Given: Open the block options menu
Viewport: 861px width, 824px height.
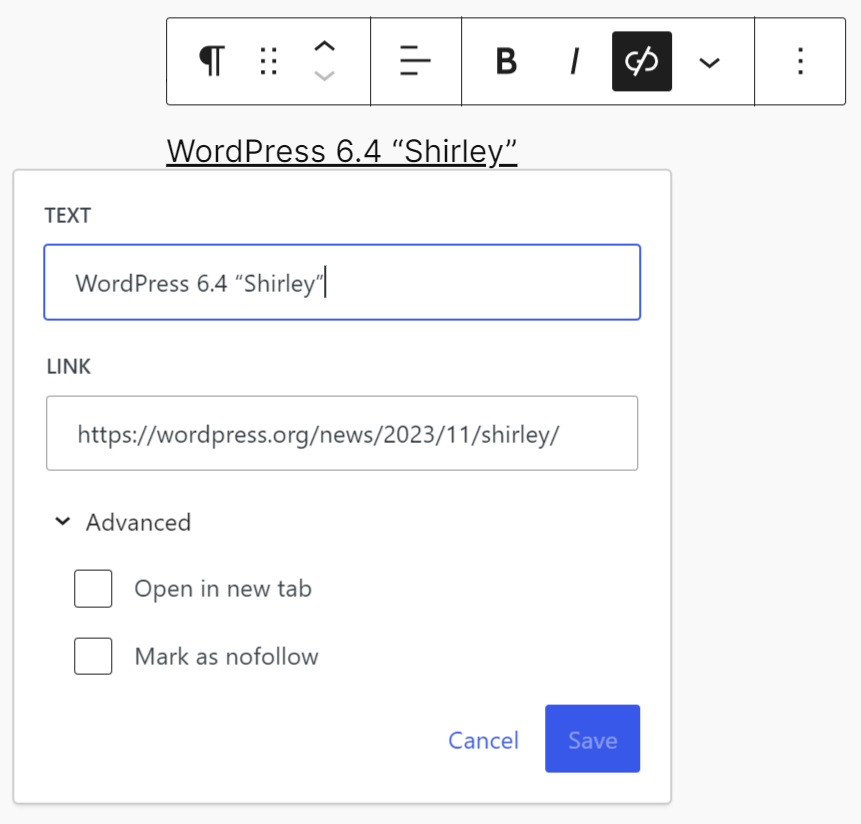Looking at the screenshot, I should click(800, 61).
